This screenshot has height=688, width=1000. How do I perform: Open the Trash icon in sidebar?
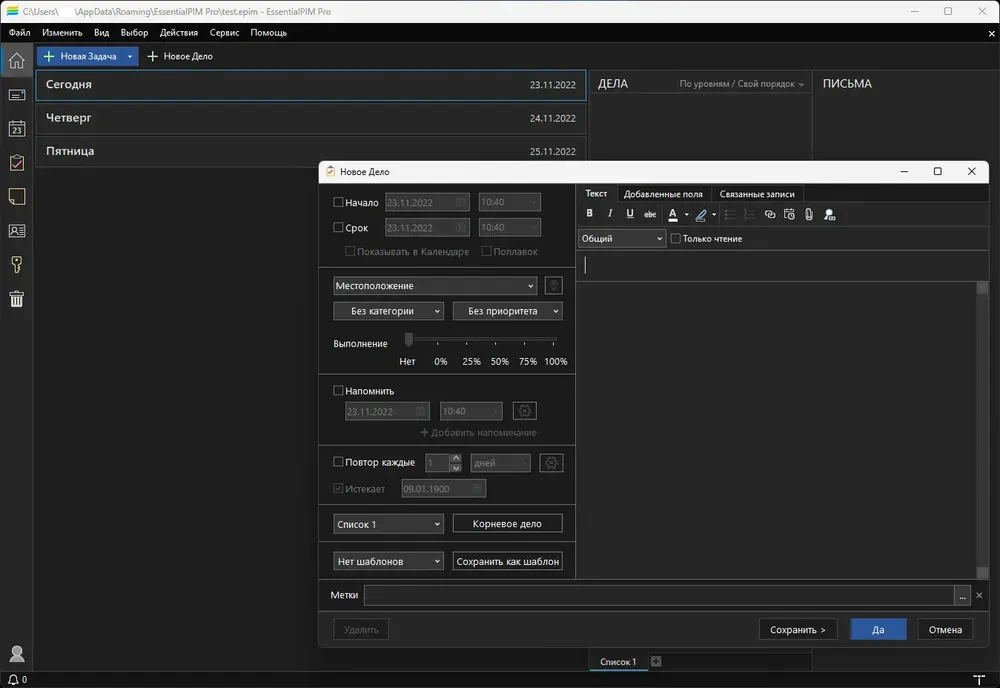[17, 298]
